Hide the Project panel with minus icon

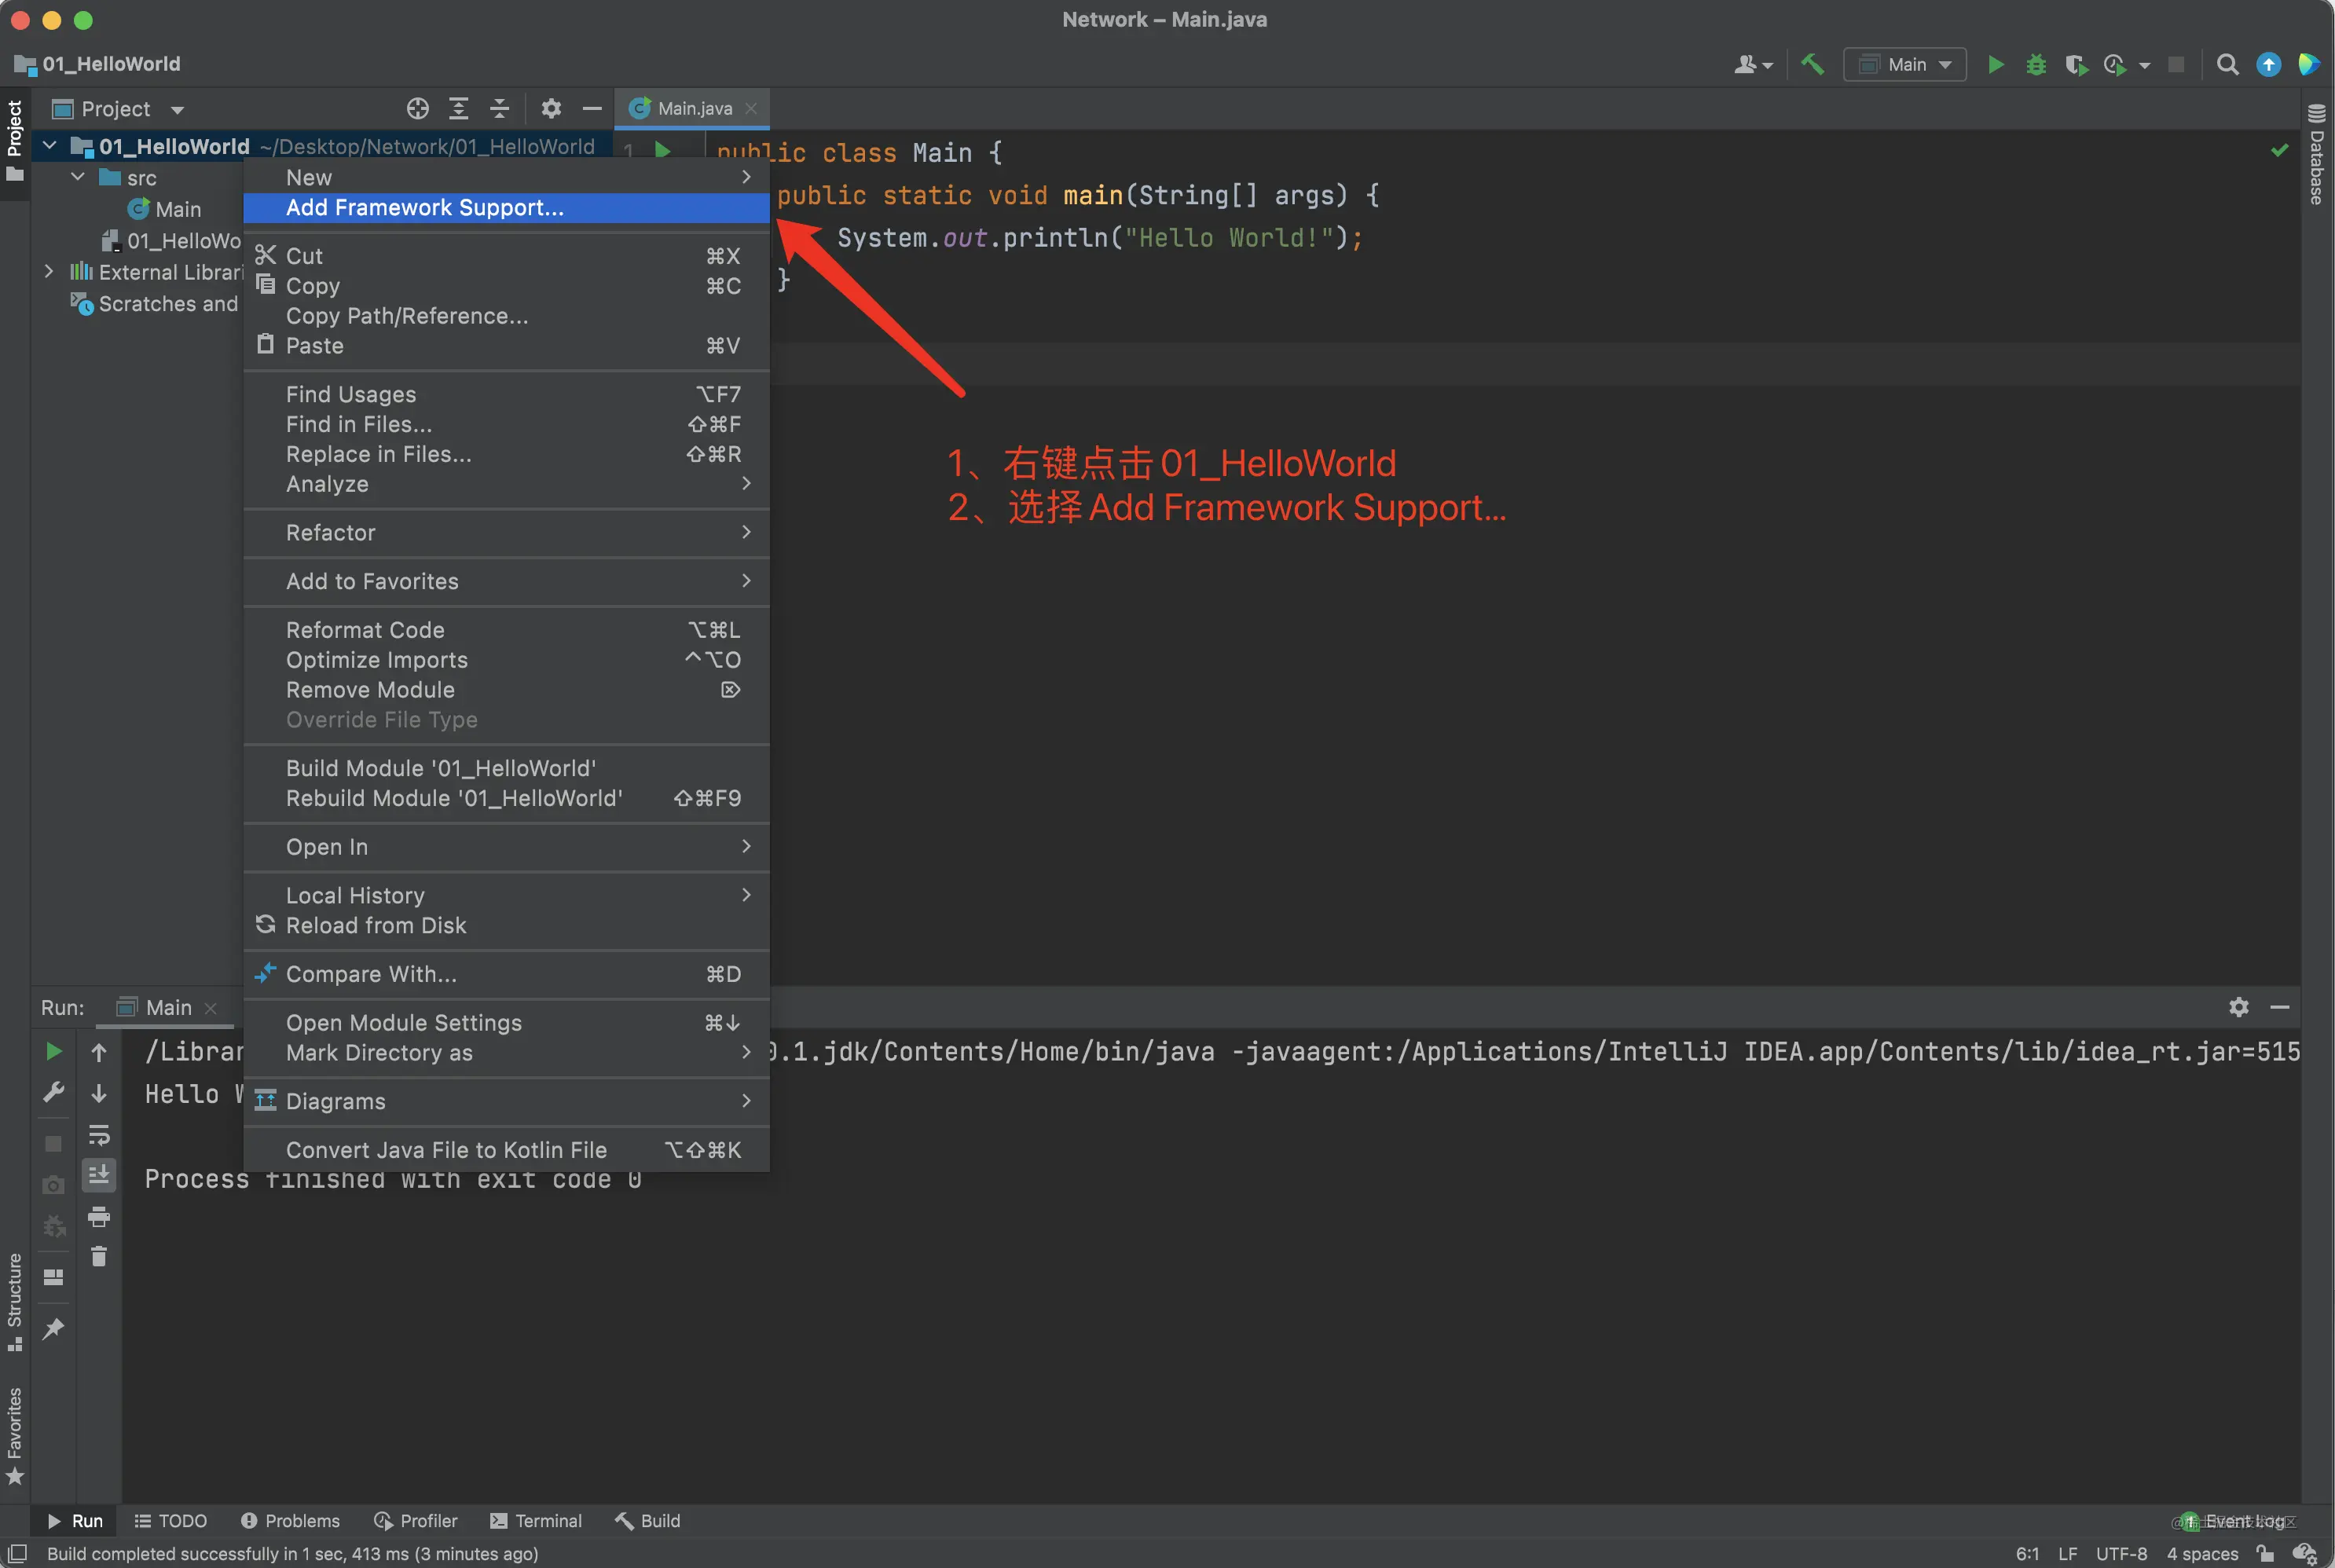[x=592, y=108]
